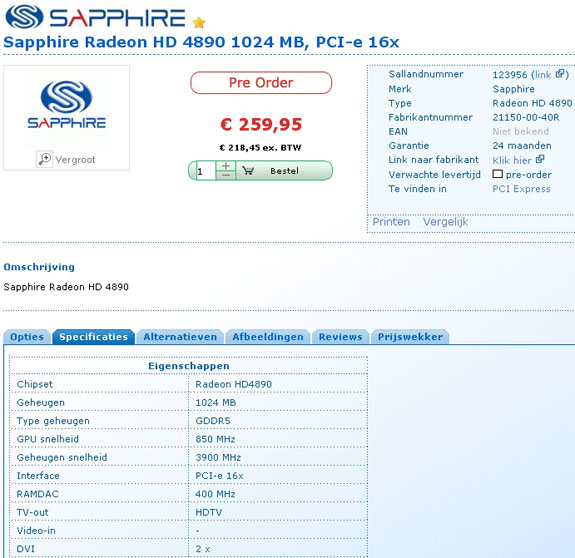This screenshot has width=575, height=558.
Task: Click the quantity input field
Action: [206, 171]
